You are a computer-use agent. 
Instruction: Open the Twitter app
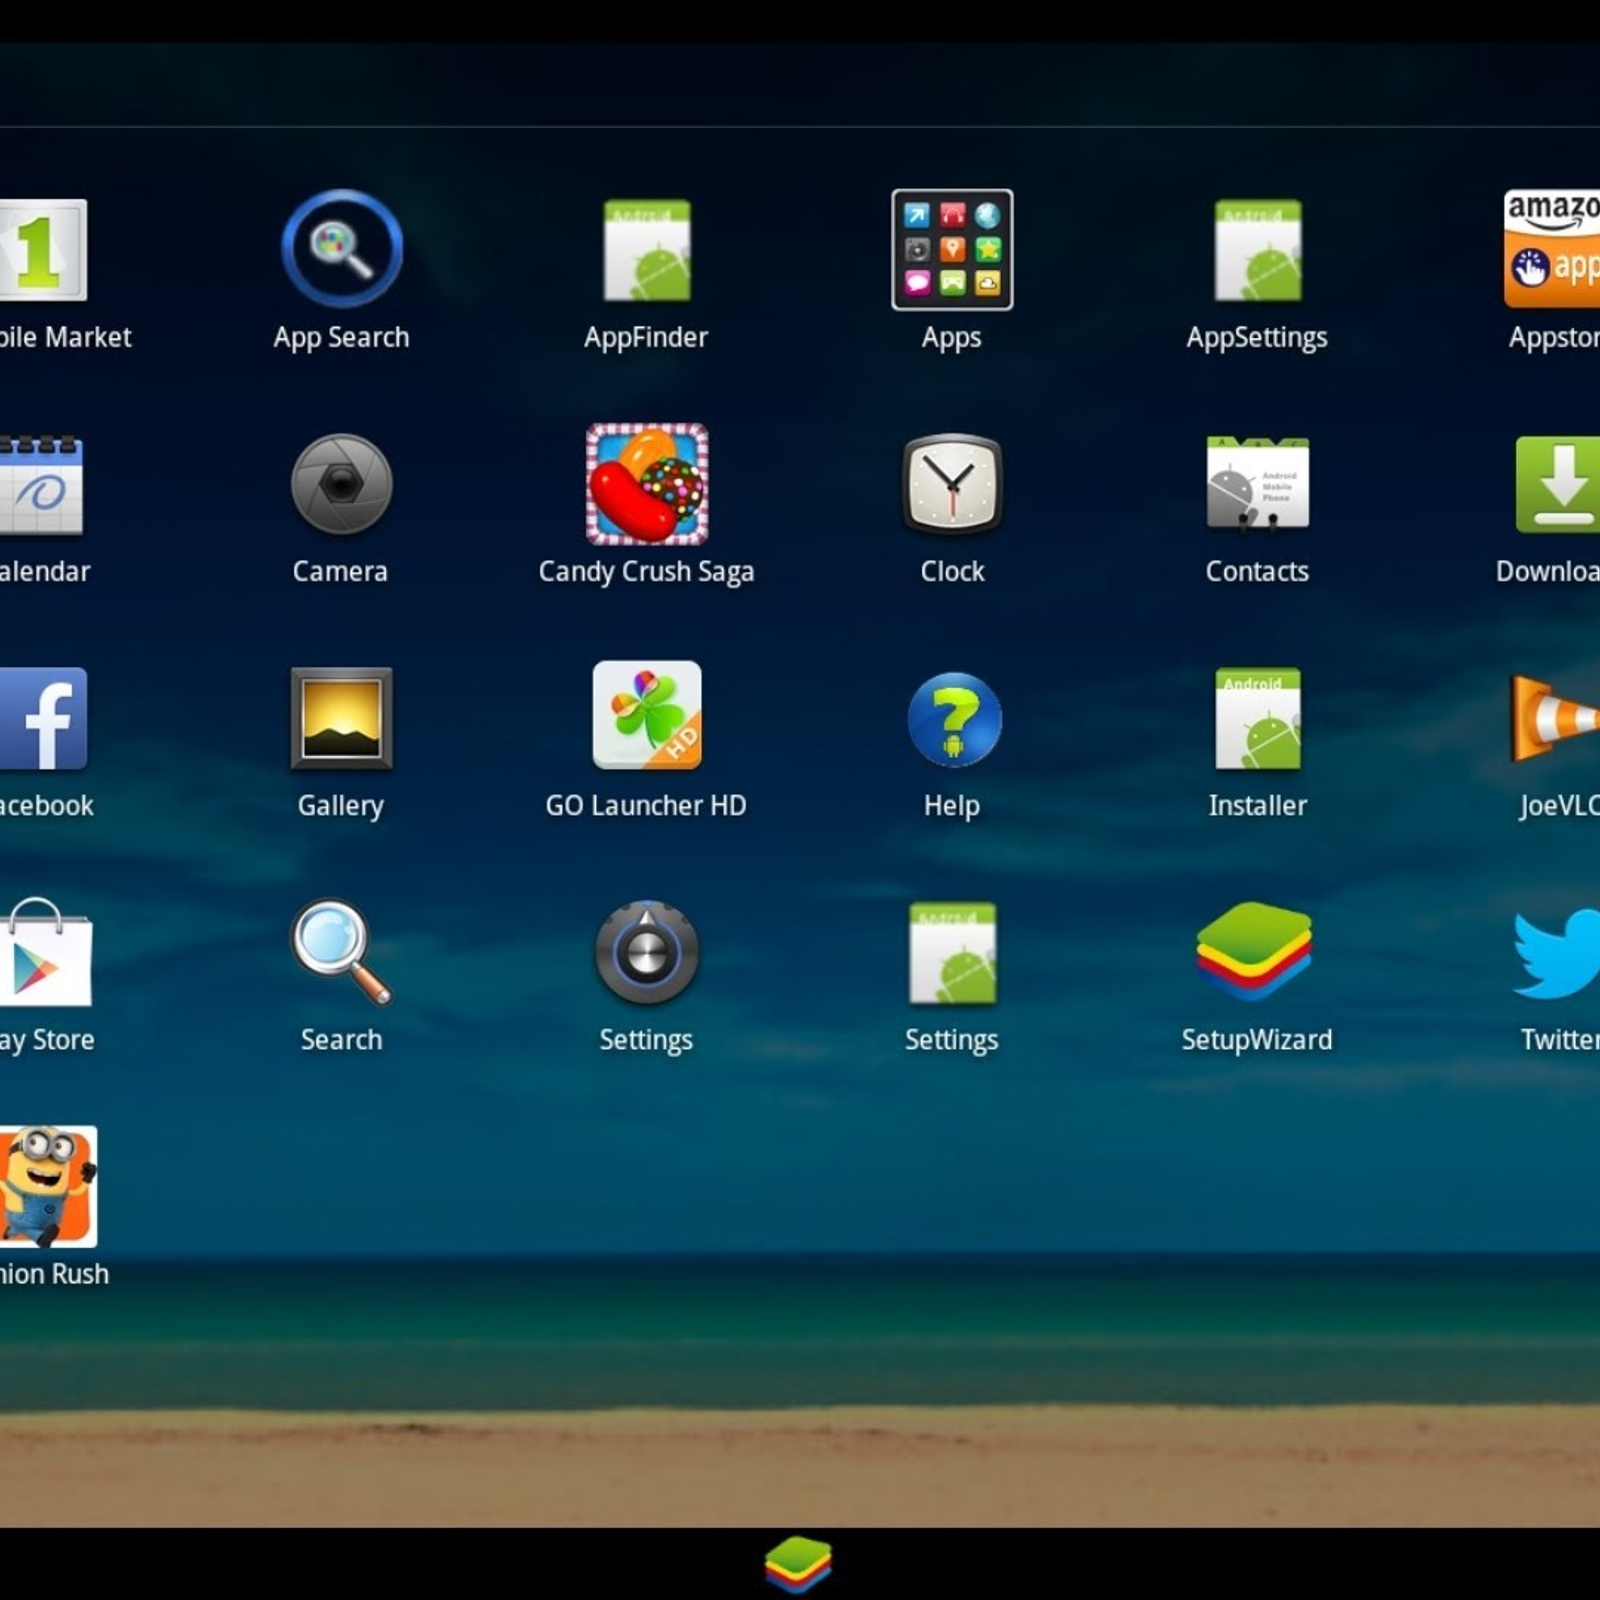(1557, 953)
